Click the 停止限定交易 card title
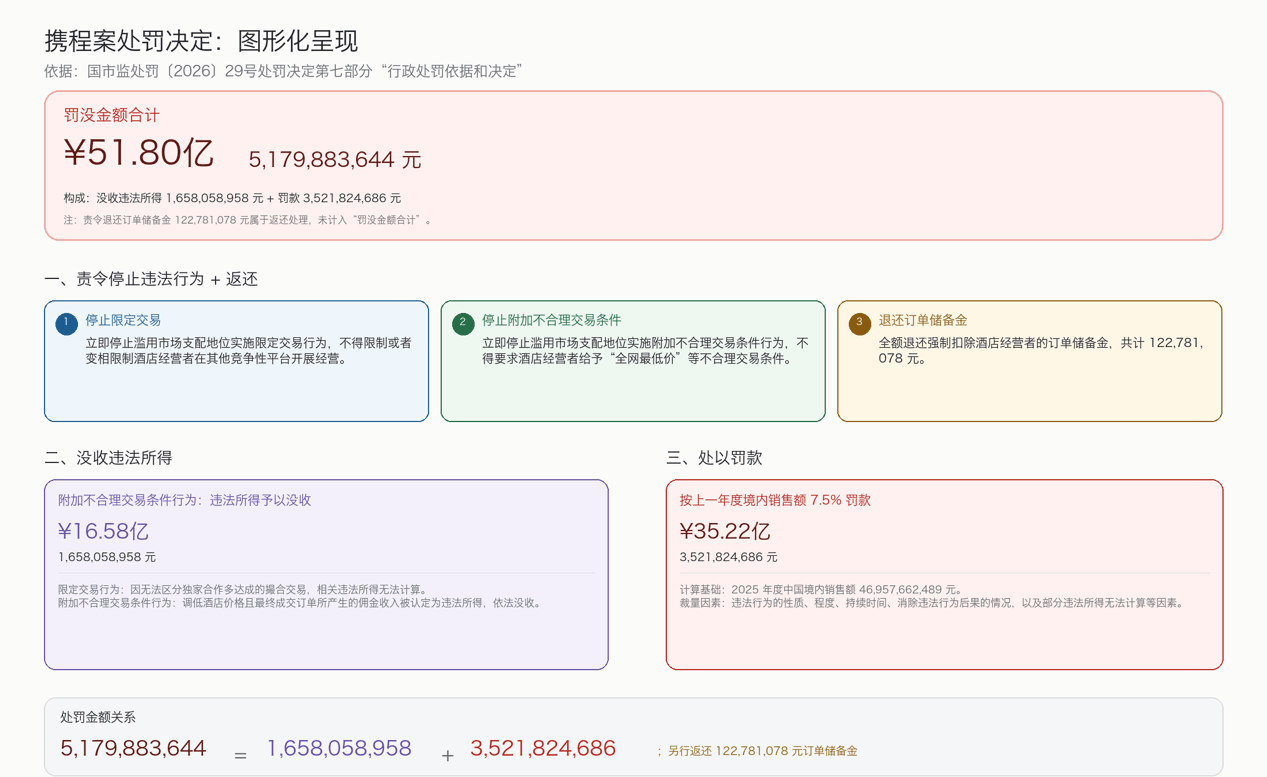The height and width of the screenshot is (777, 1267). [123, 320]
